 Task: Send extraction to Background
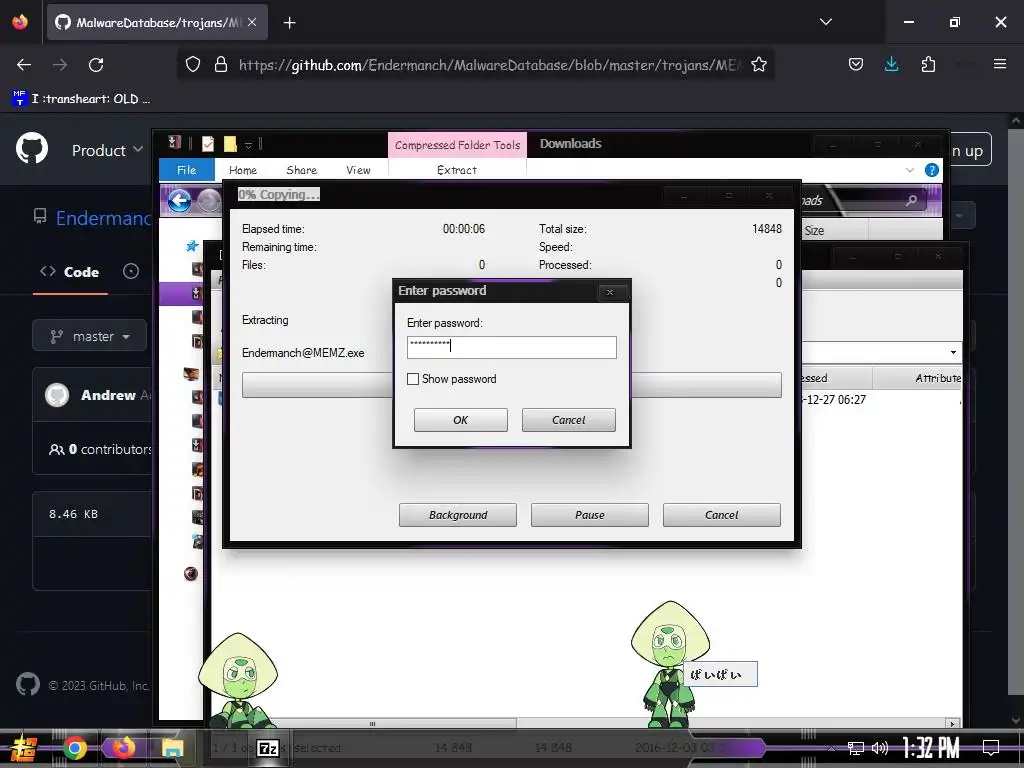pyautogui.click(x=458, y=515)
